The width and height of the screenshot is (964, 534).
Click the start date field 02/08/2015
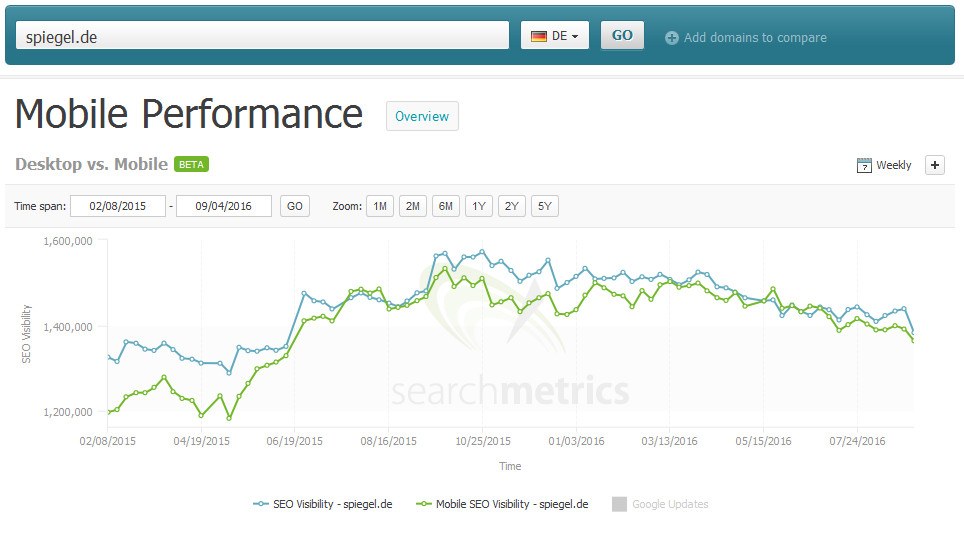[x=117, y=206]
